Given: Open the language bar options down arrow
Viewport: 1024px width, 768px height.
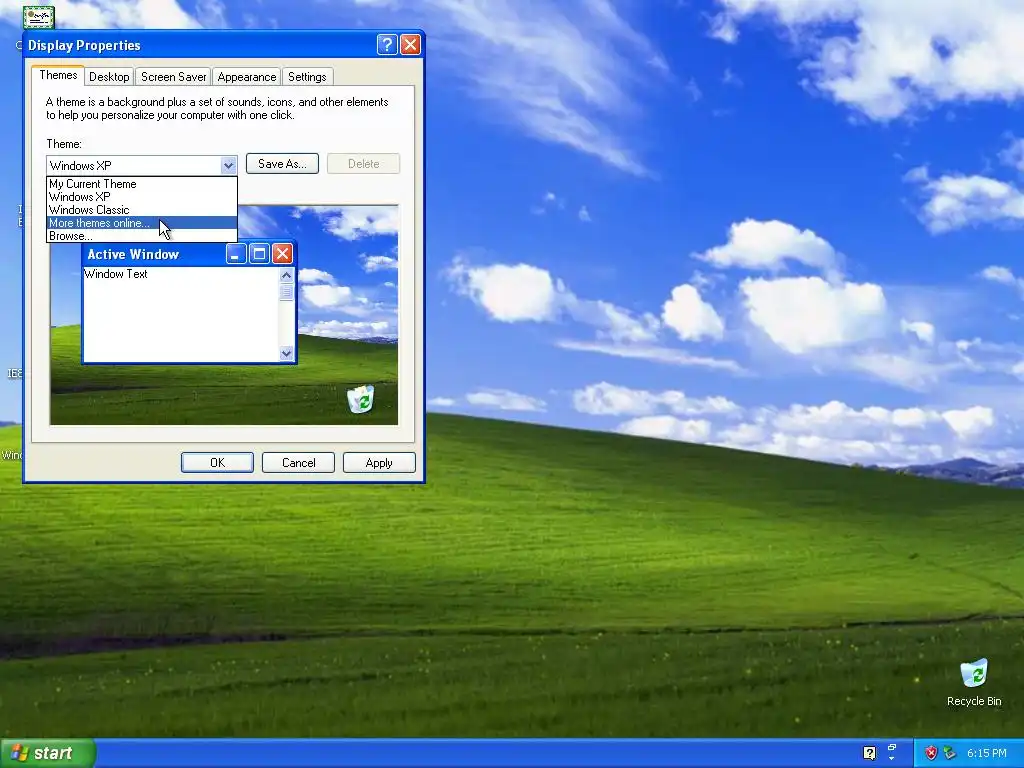Looking at the screenshot, I should coord(892,759).
